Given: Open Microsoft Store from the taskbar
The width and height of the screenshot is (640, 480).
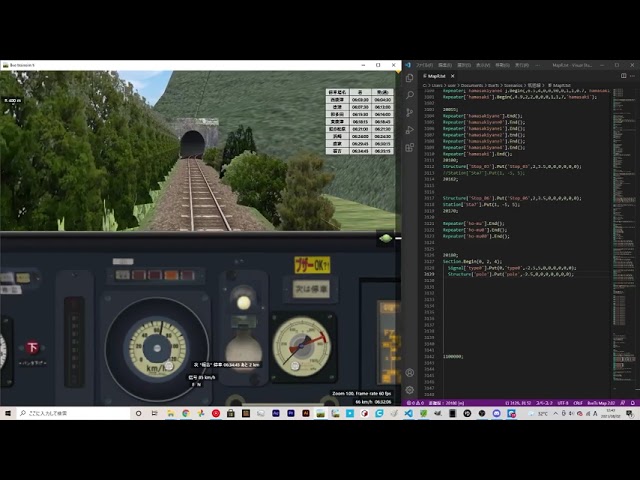Looking at the screenshot, I should [231, 413].
